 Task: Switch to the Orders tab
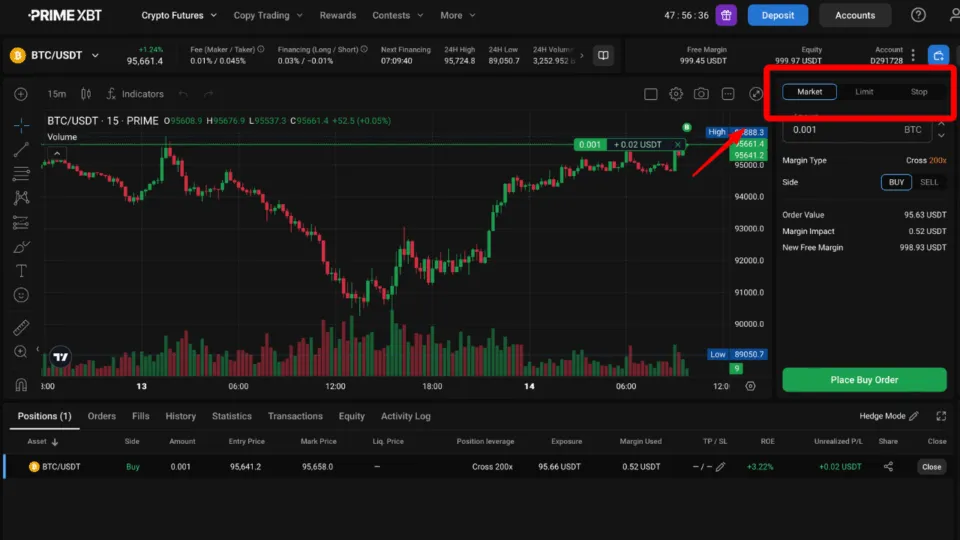[102, 416]
